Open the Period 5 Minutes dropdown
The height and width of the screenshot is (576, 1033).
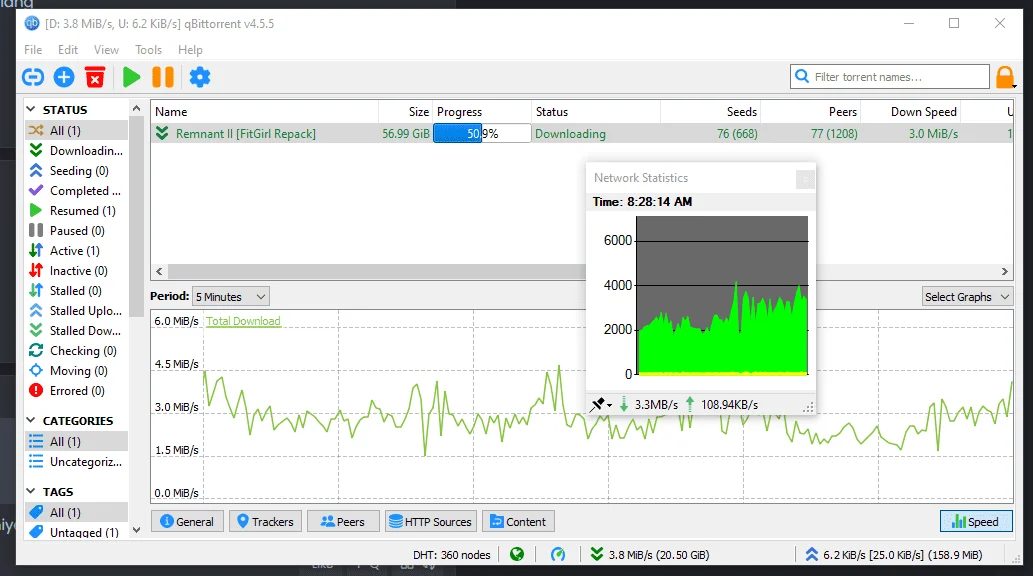[231, 297]
